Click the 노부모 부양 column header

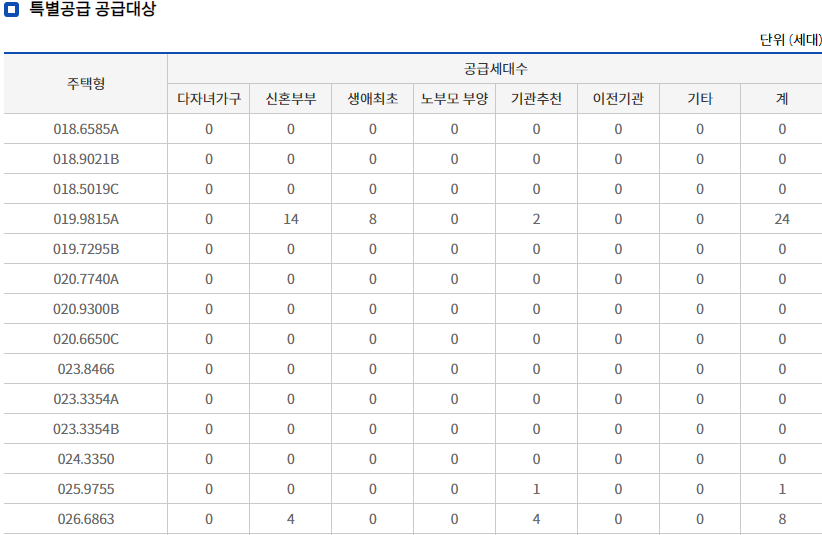(x=455, y=99)
